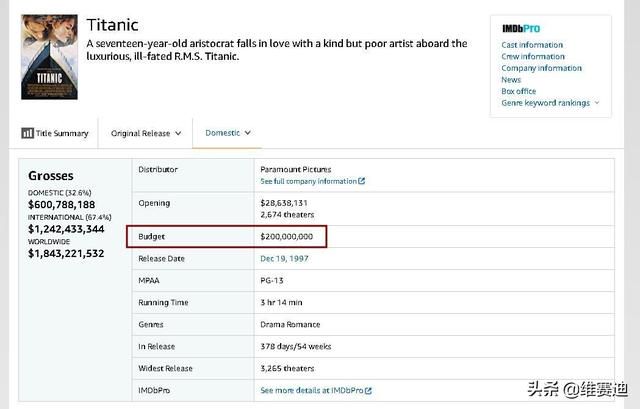
Task: Click the Titanic title heading
Action: pos(113,25)
